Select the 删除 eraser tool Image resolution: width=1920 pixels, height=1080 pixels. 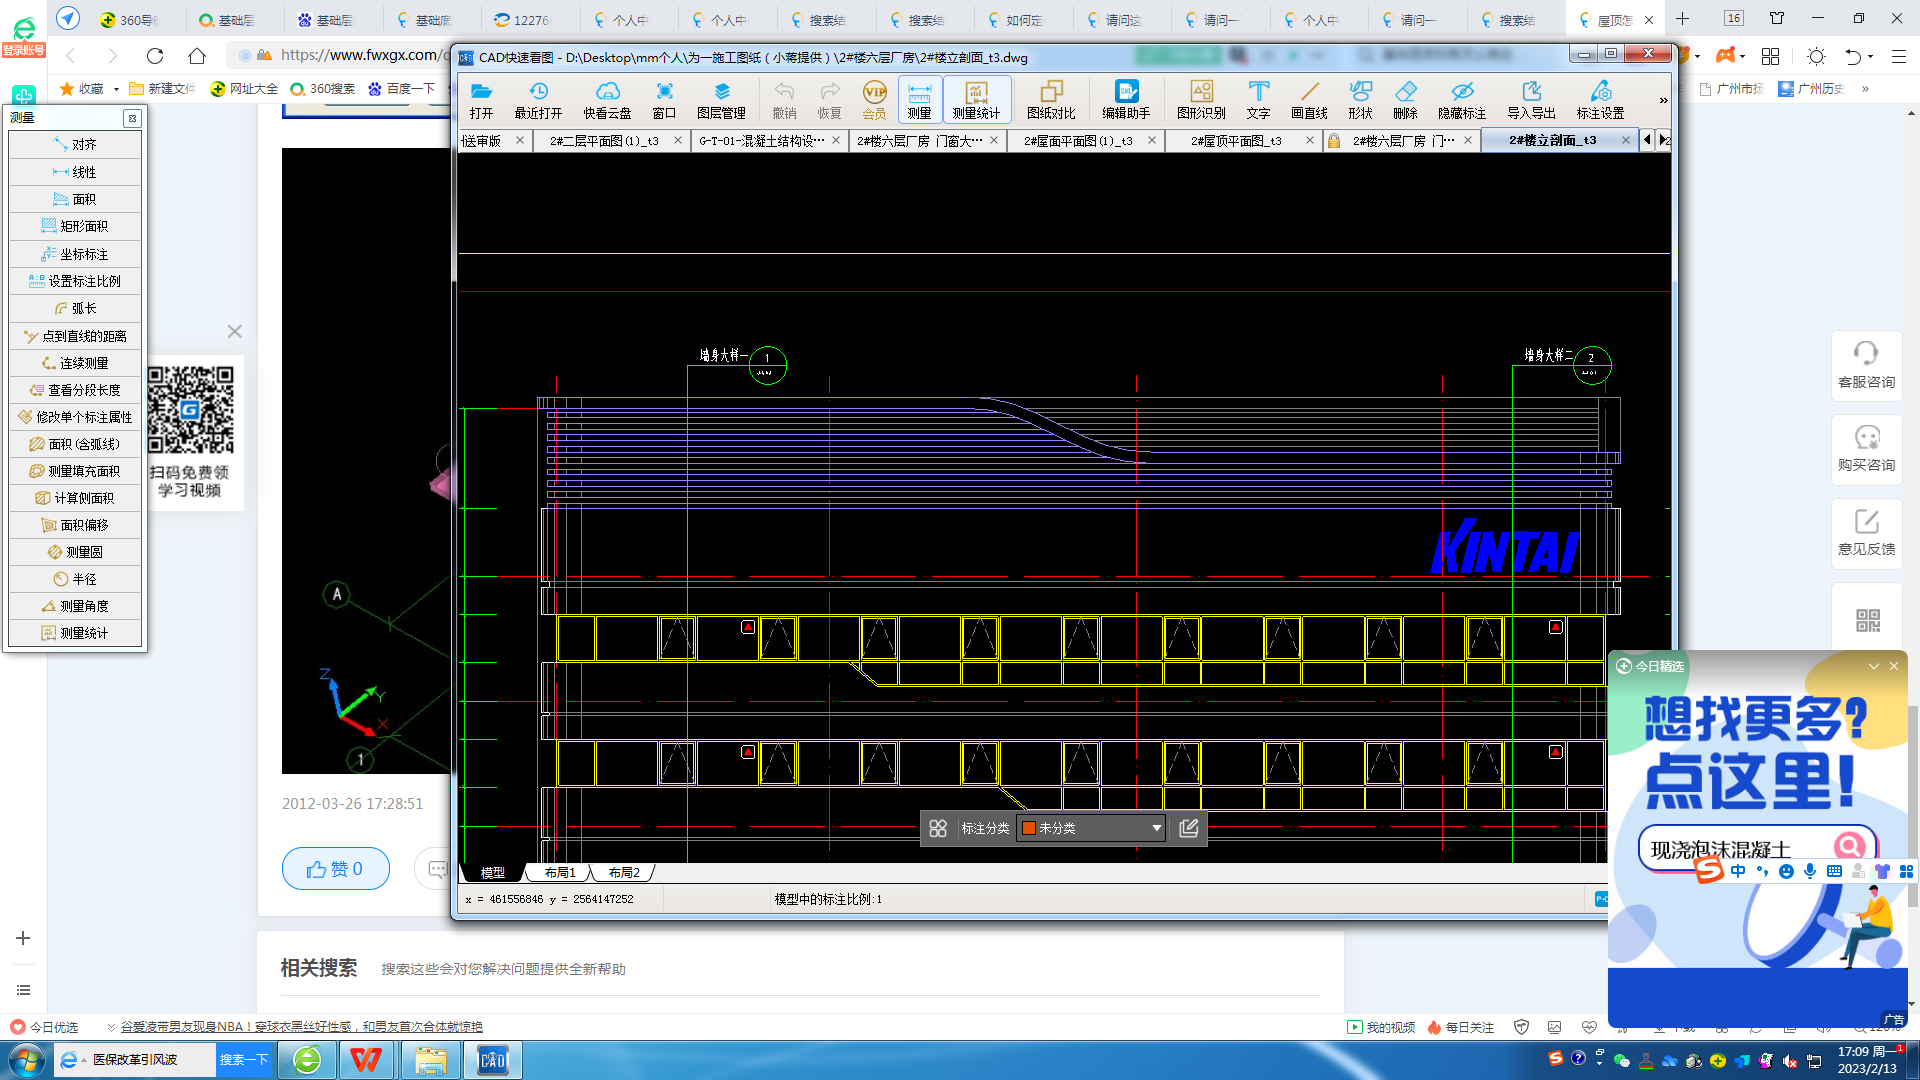coord(1405,100)
